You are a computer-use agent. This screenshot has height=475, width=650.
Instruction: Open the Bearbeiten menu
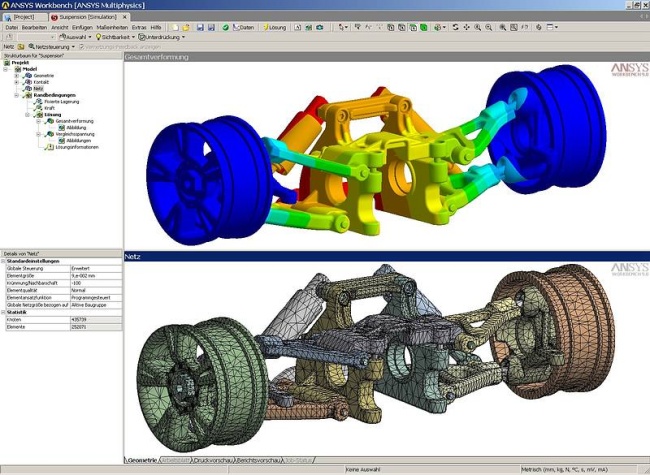point(34,27)
